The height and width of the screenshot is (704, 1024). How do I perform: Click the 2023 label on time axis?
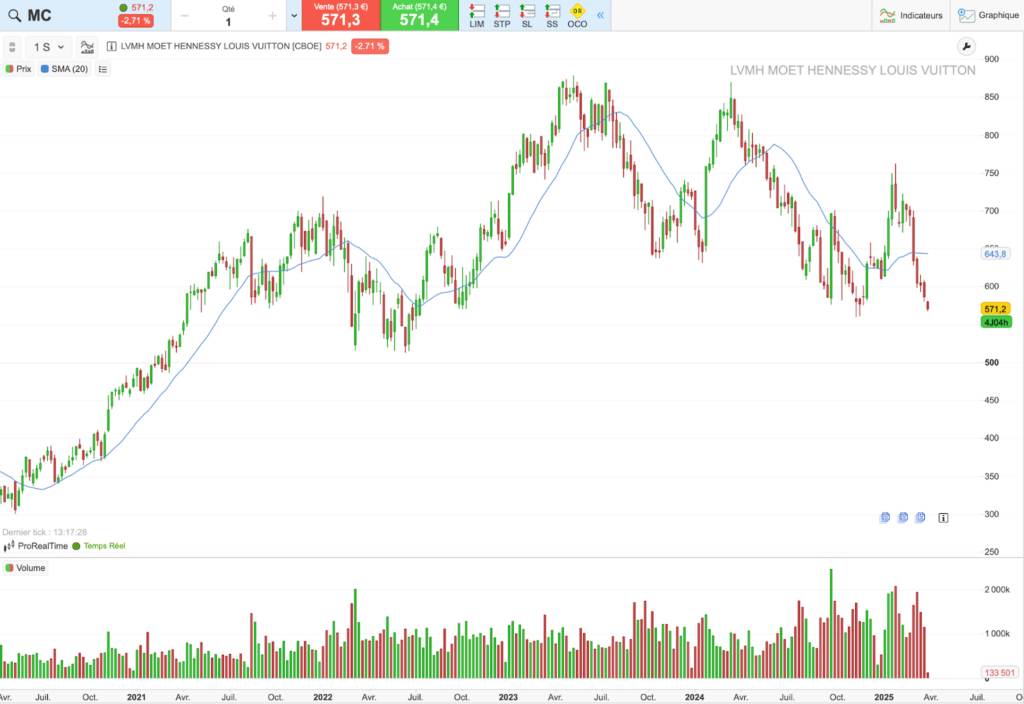508,697
